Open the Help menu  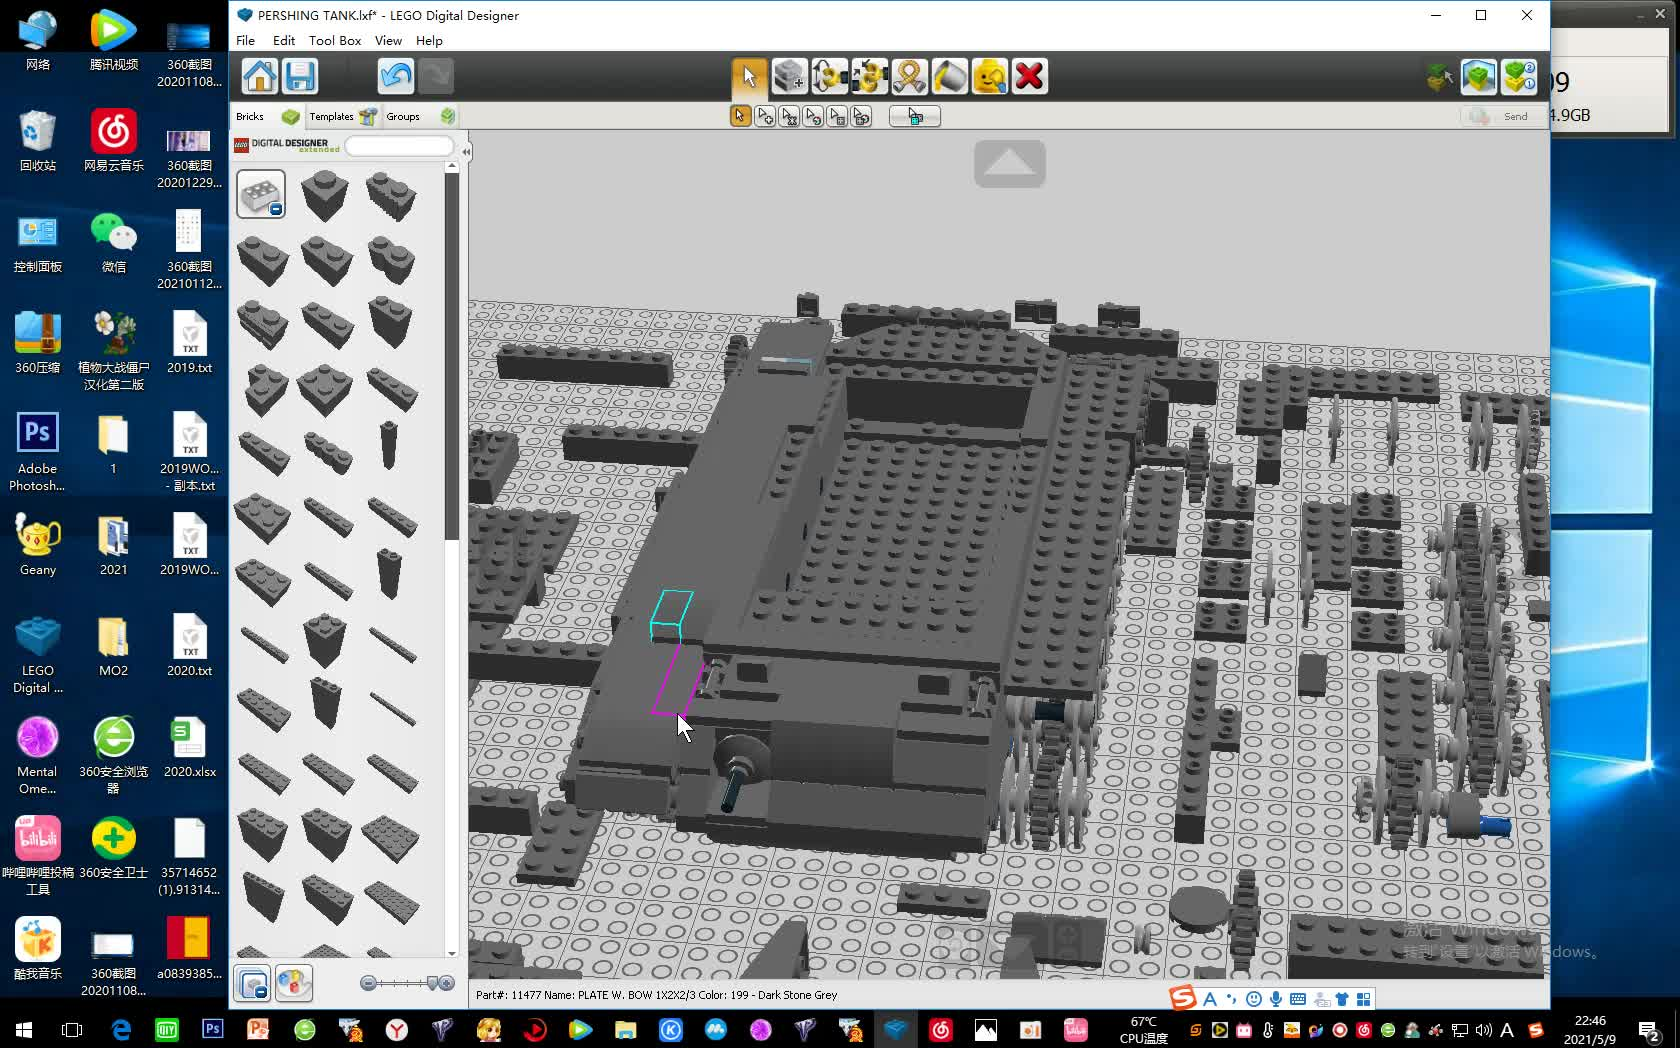click(x=429, y=41)
